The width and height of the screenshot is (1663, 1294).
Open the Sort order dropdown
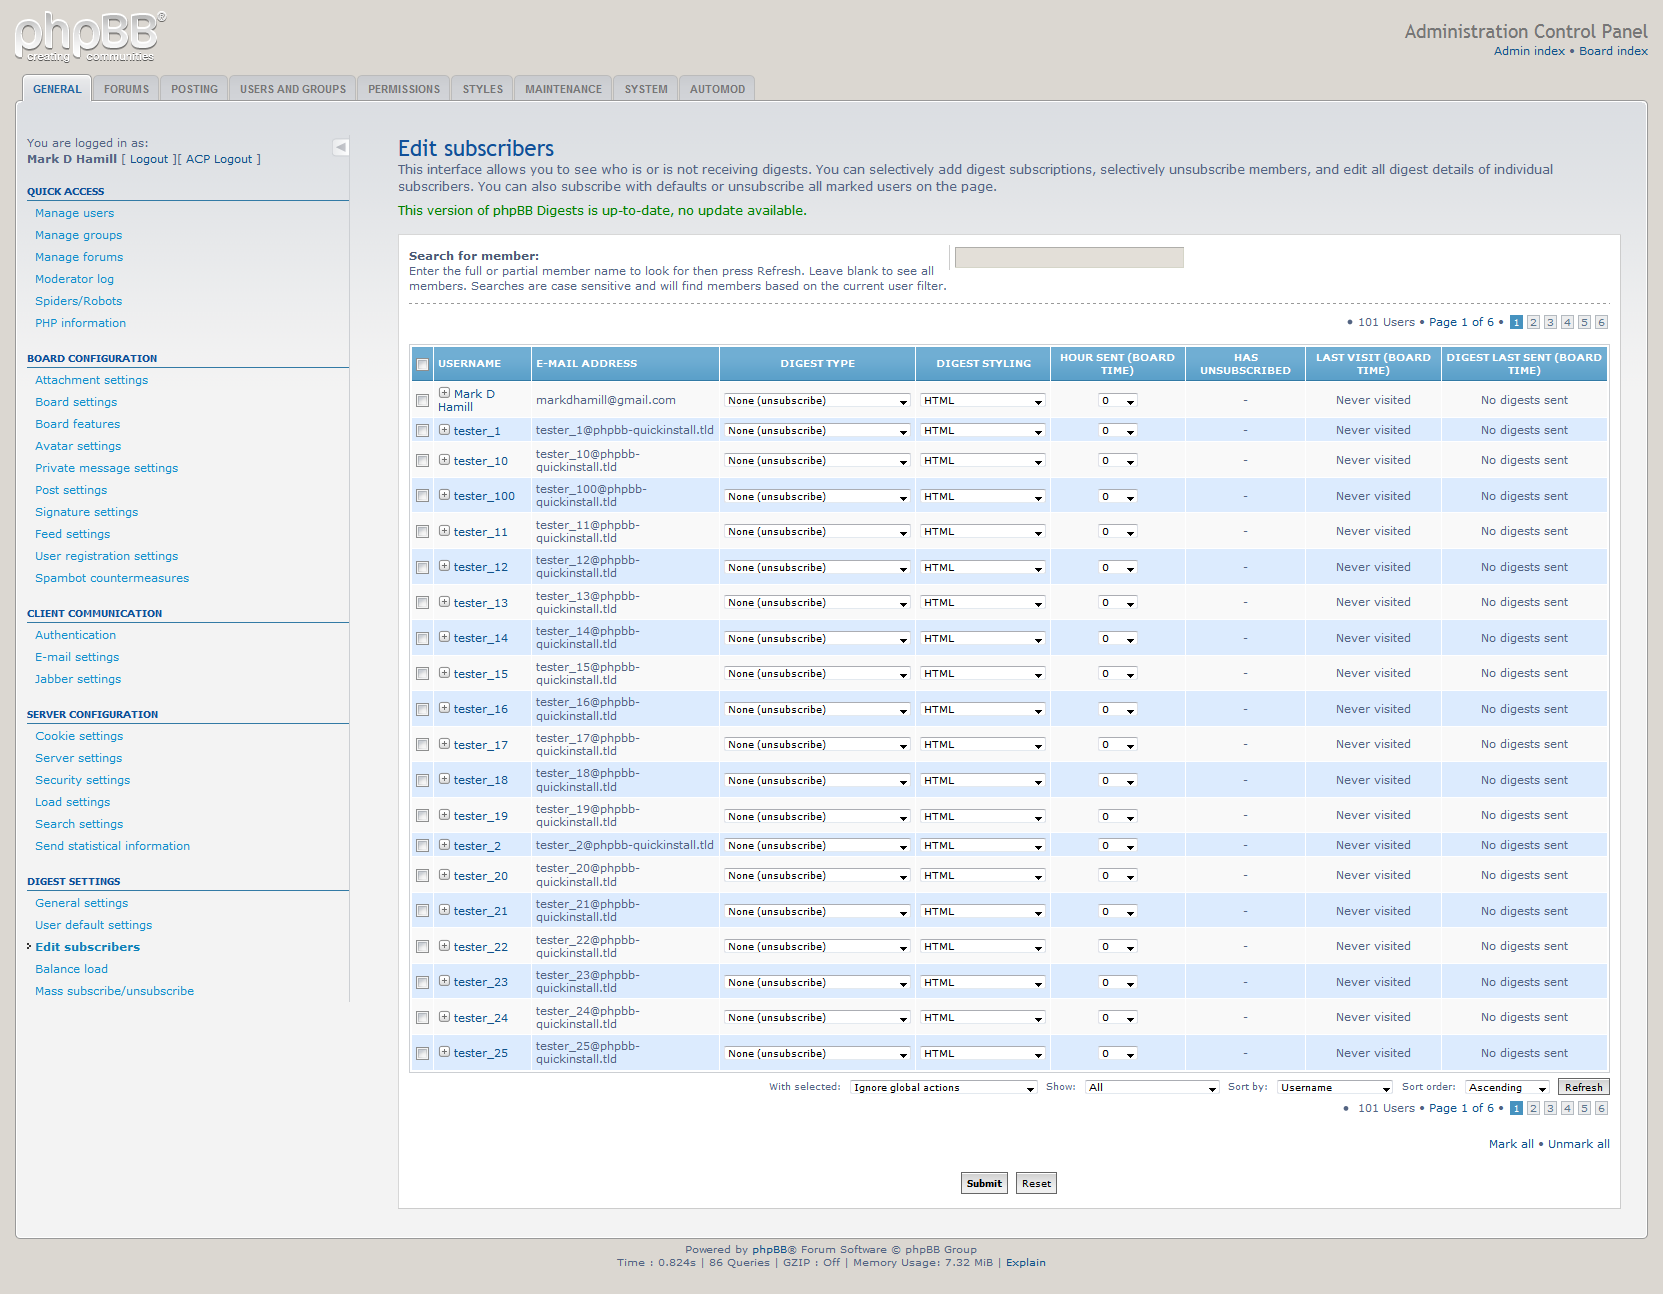1507,1087
